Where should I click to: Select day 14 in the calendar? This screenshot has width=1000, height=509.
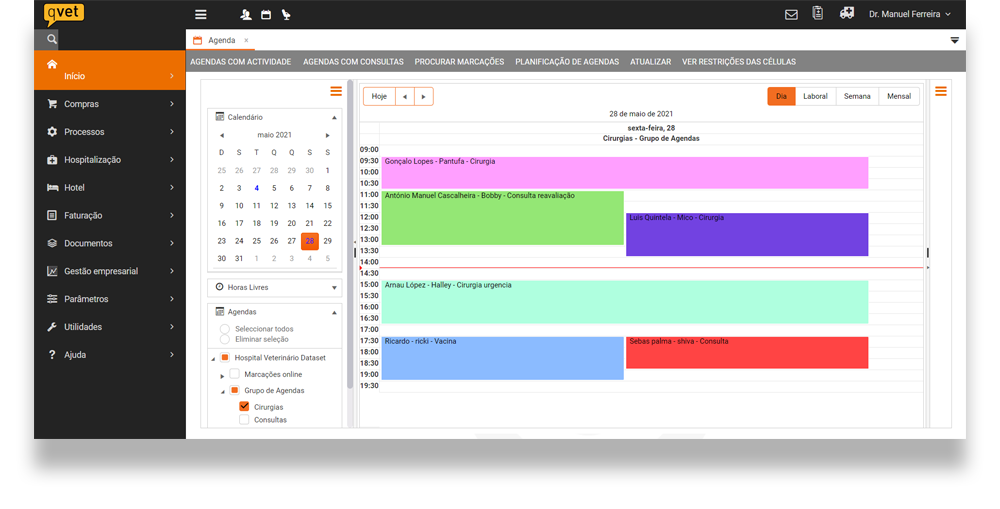click(309, 206)
